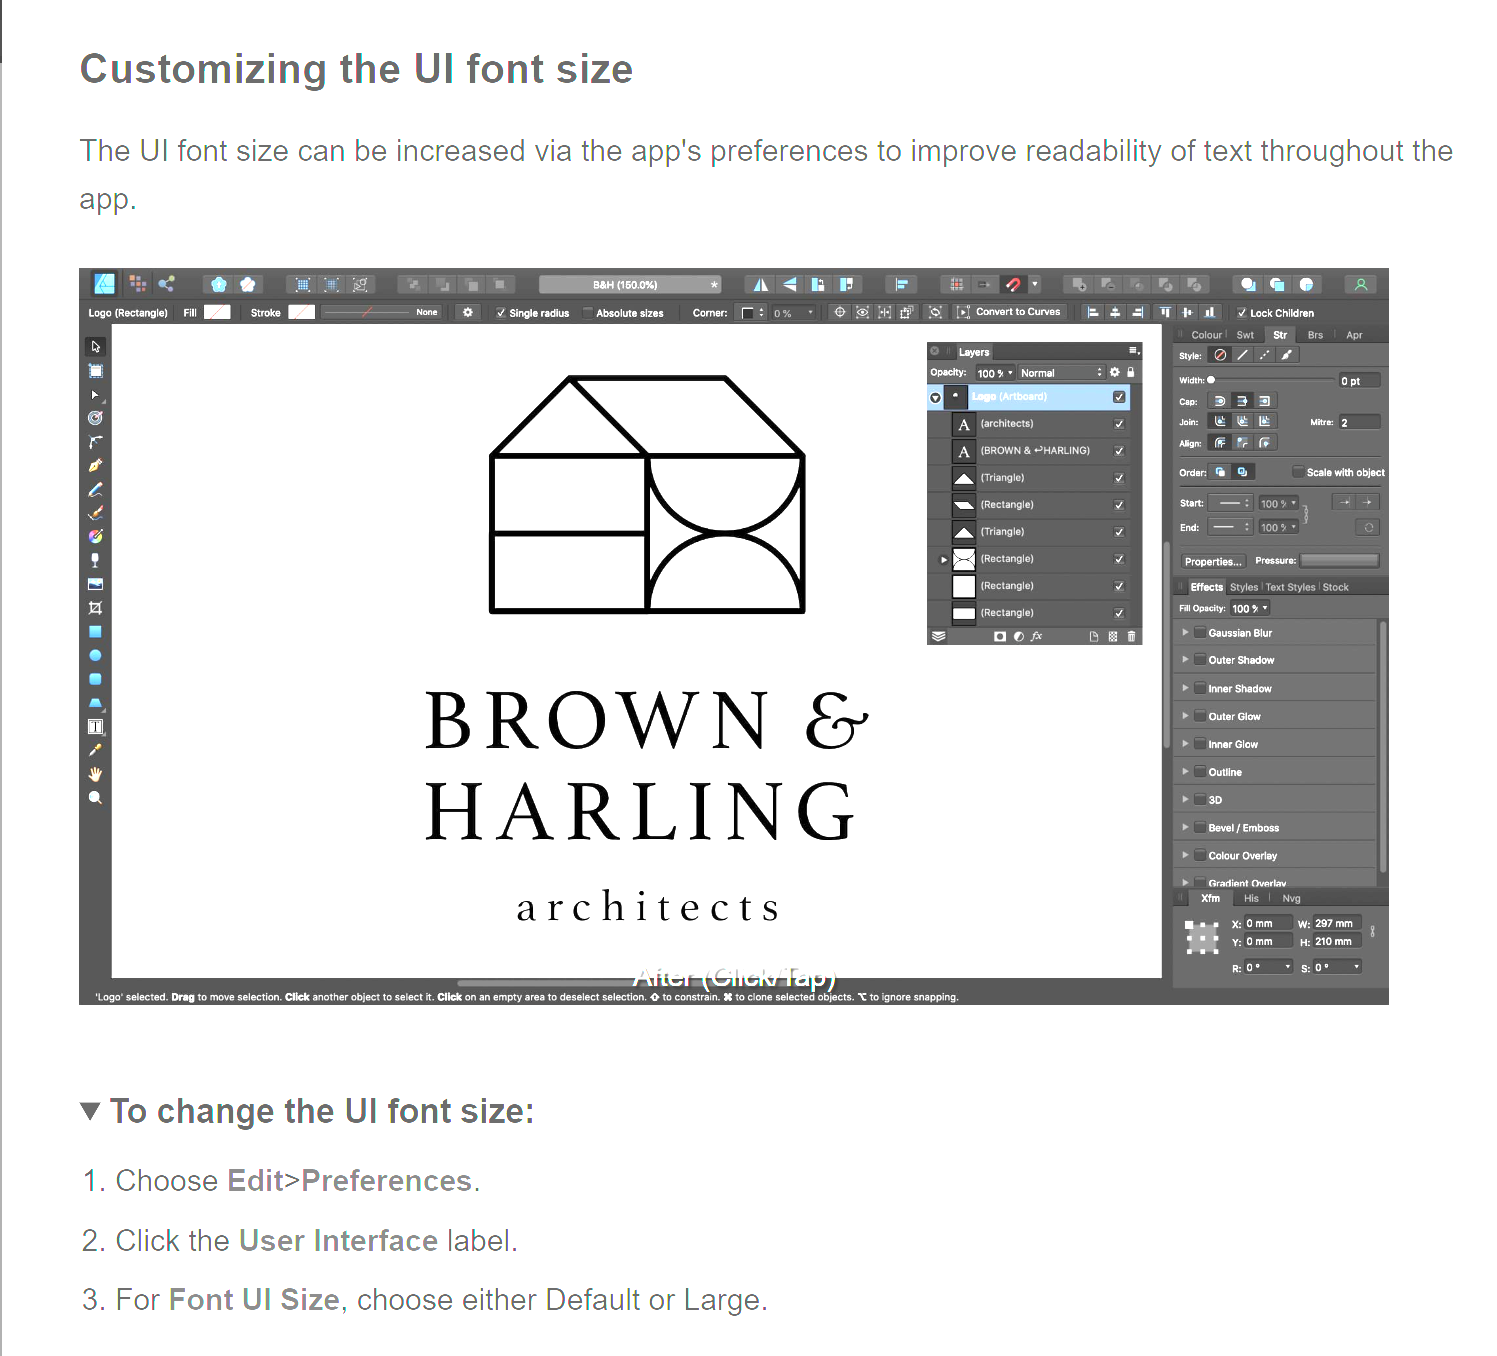Select the Move tool
The height and width of the screenshot is (1356, 1497).
tap(96, 346)
